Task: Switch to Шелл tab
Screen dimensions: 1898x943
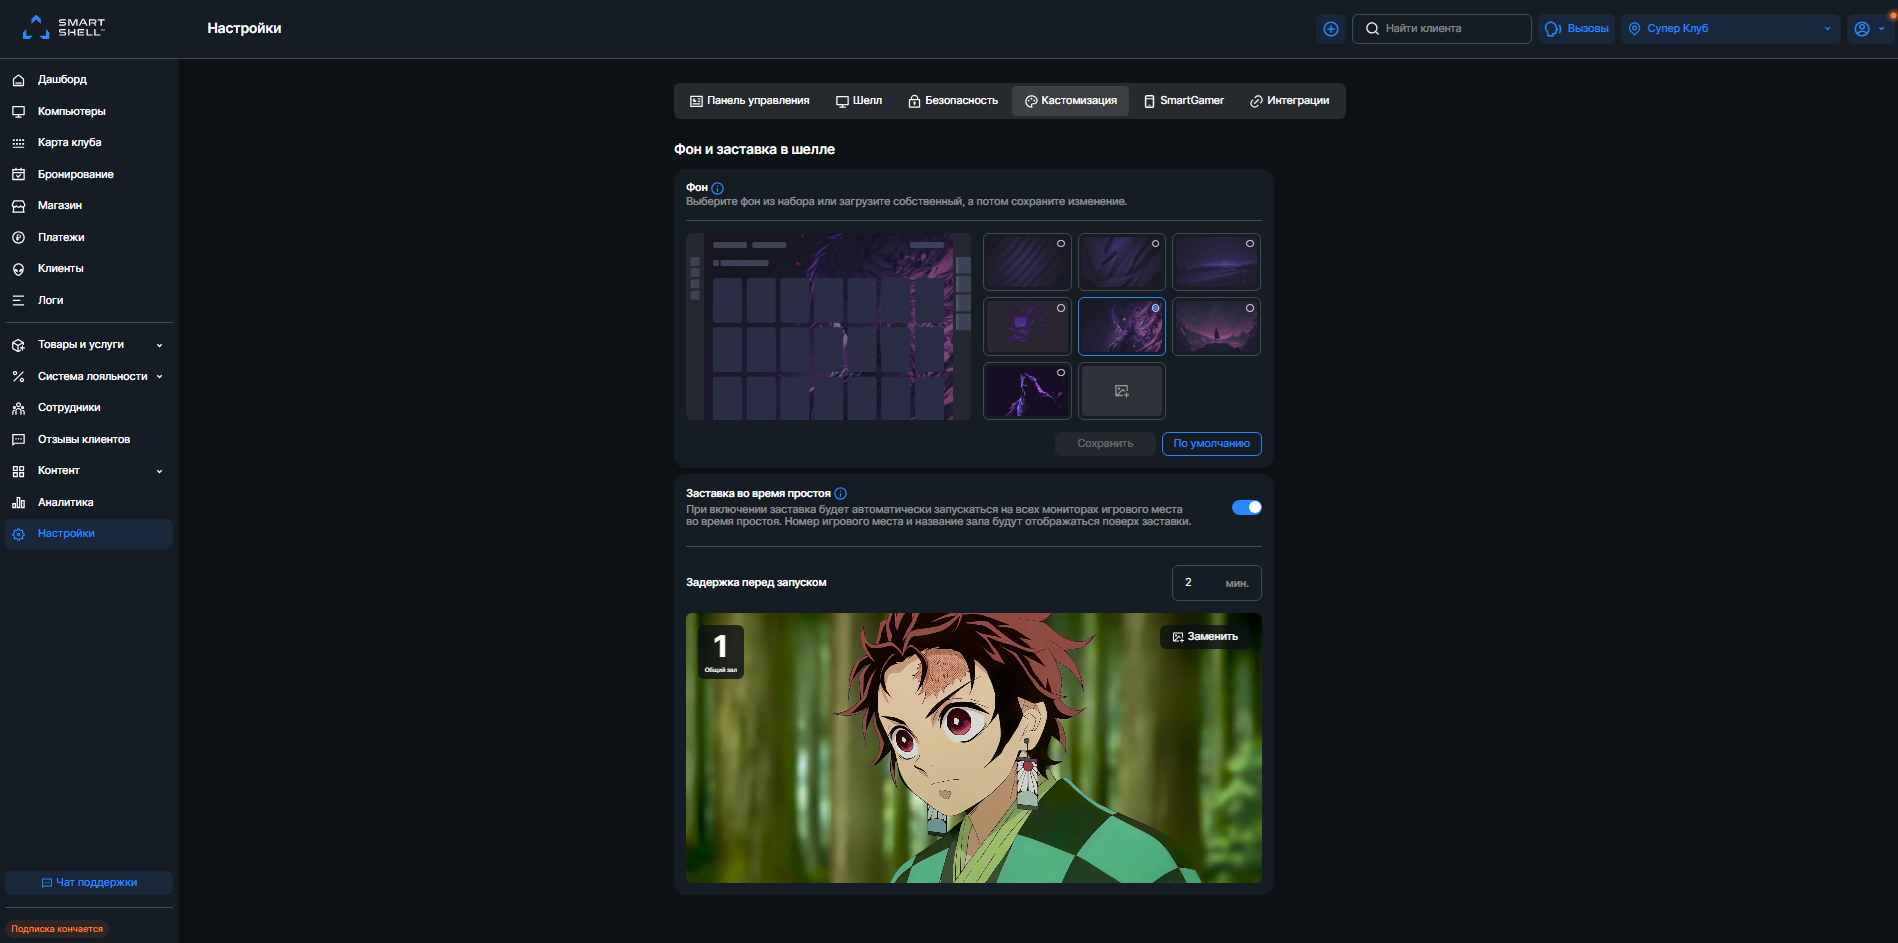Action: (859, 101)
